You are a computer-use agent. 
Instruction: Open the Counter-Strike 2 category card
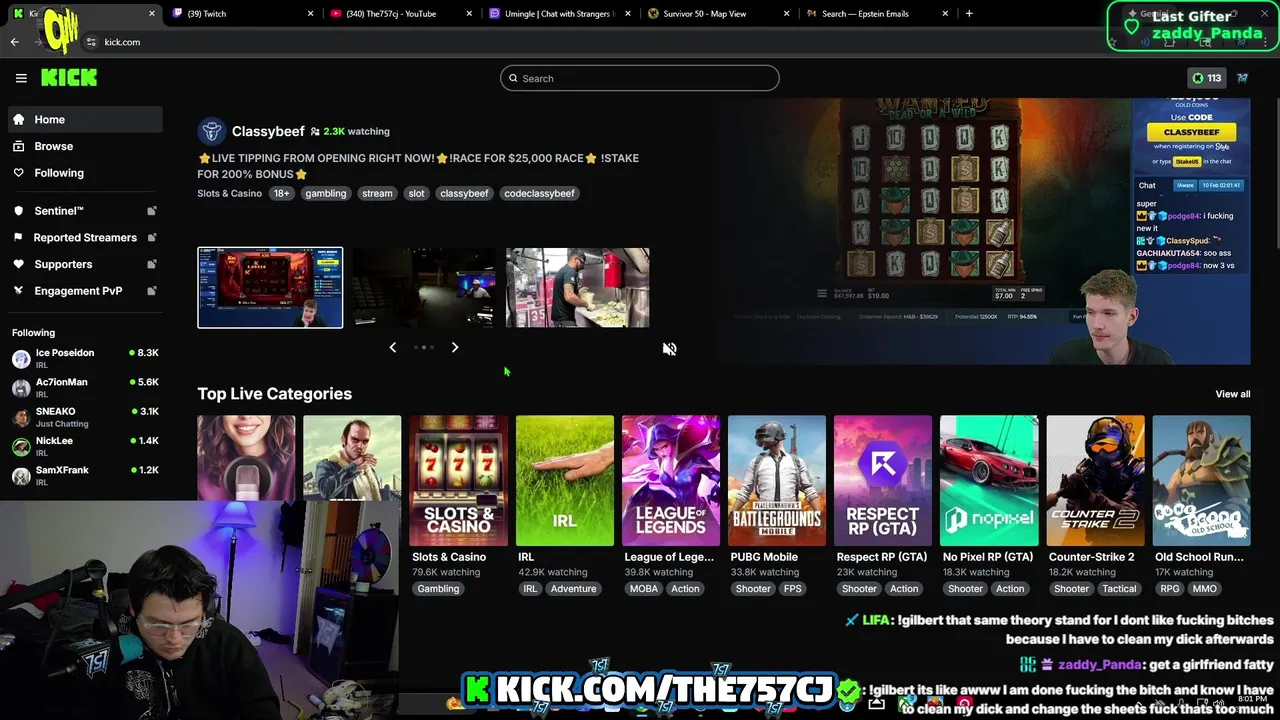[1095, 481]
